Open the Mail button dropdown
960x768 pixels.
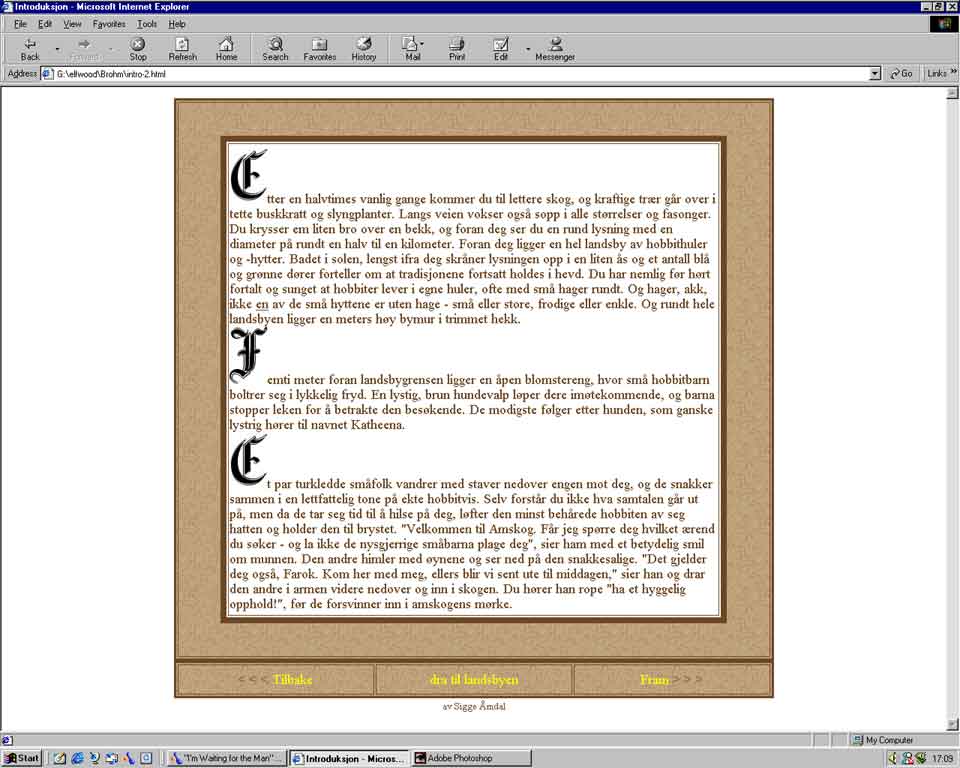[422, 44]
